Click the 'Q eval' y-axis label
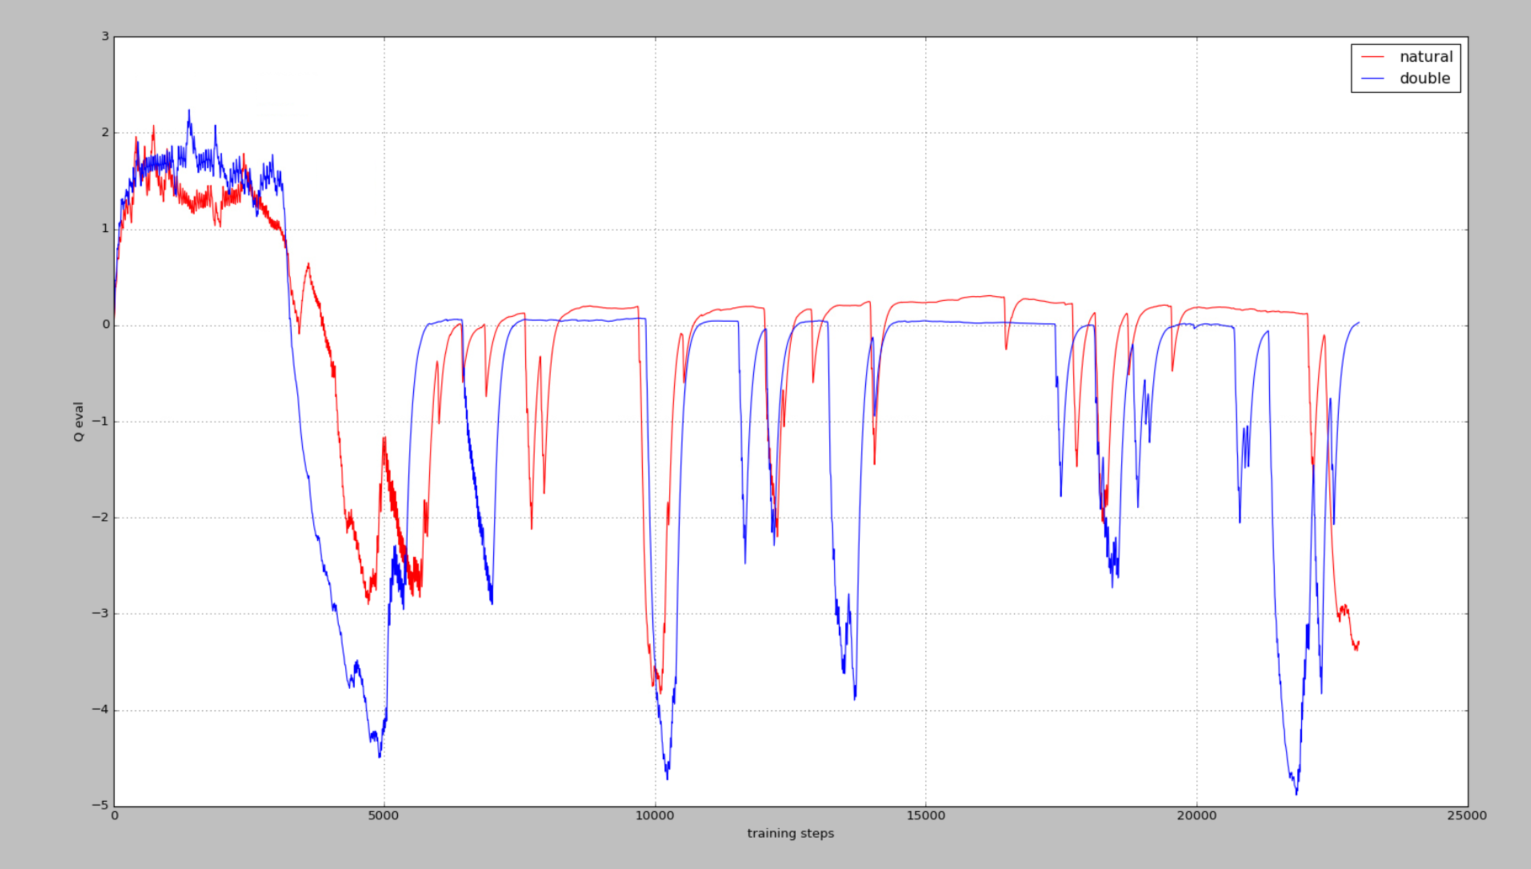Image resolution: width=1531 pixels, height=869 pixels. pyautogui.click(x=79, y=422)
